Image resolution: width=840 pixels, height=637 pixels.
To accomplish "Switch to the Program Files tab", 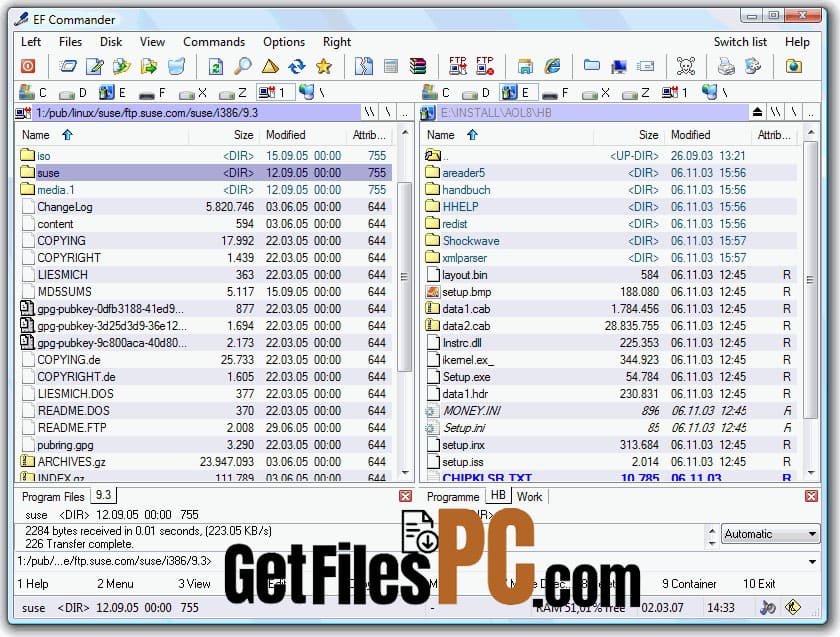I will 53,497.
